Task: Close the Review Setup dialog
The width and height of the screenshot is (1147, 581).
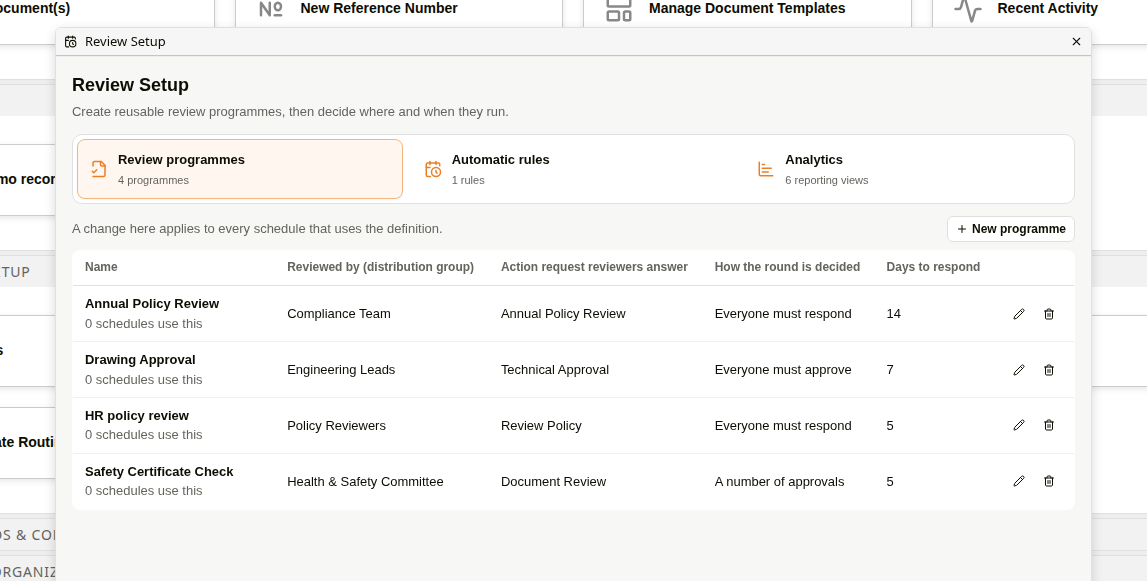Action: coord(1076,42)
